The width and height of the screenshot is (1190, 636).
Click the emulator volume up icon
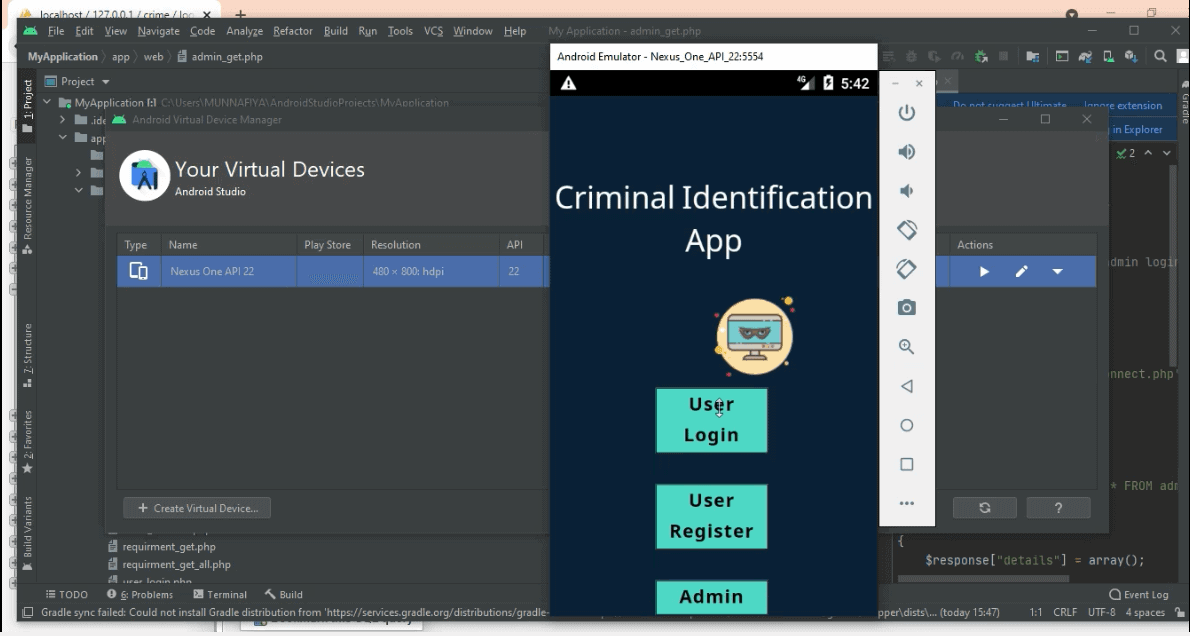pos(906,152)
